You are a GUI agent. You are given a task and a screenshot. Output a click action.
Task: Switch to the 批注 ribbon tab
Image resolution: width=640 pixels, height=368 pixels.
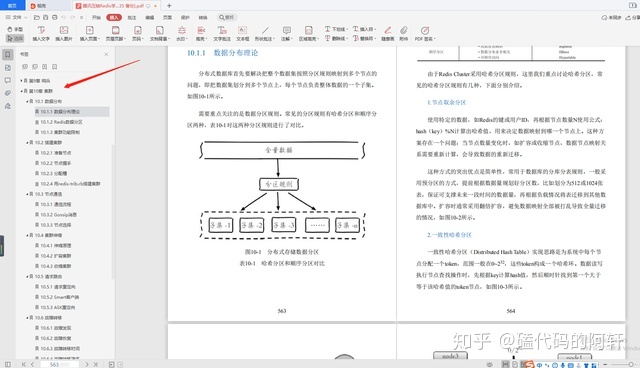click(132, 18)
